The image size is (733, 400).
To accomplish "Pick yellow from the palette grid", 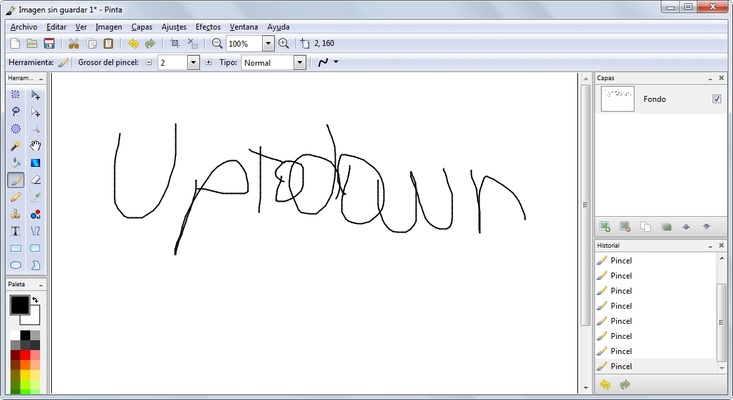I will (25, 375).
